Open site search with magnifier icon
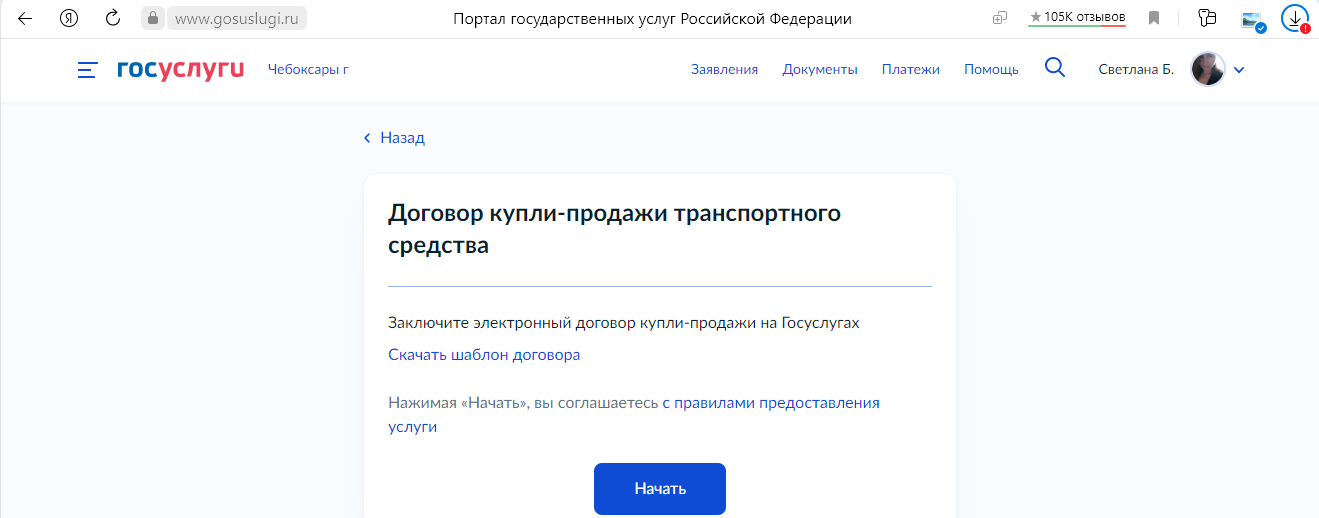This screenshot has height=518, width=1319. [1055, 68]
